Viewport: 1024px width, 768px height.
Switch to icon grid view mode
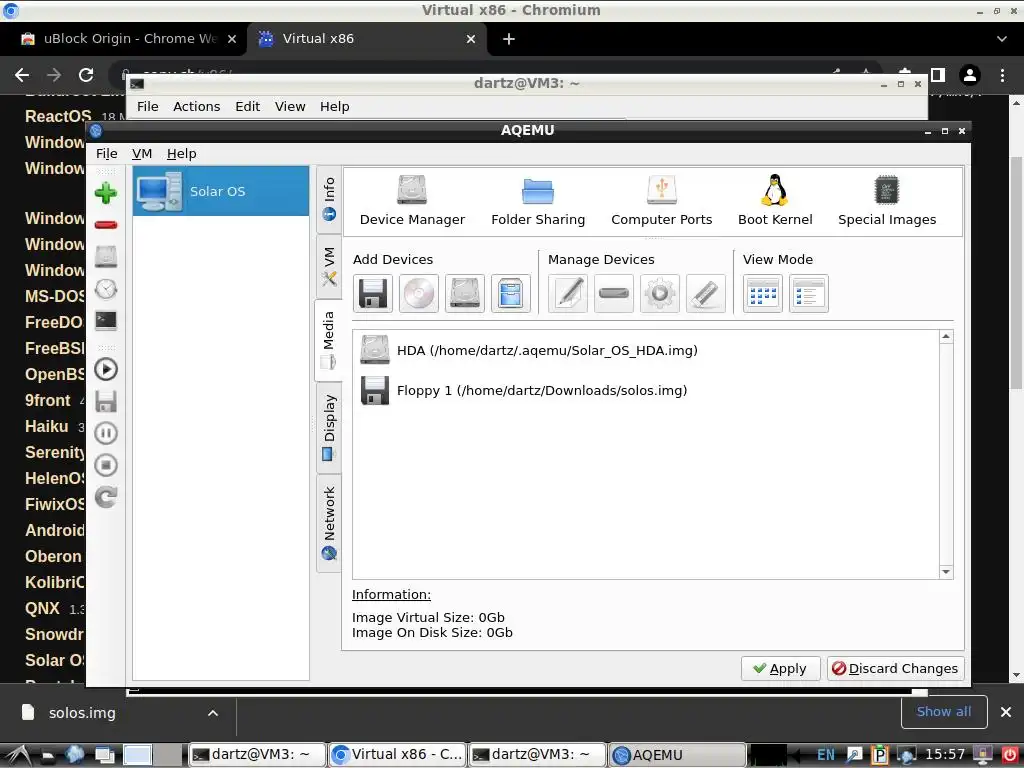coord(763,294)
